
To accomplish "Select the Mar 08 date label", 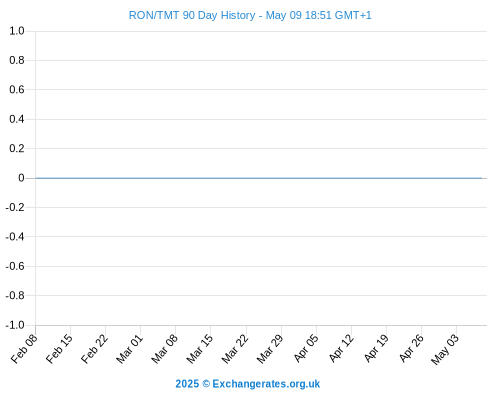I will 165,349.
